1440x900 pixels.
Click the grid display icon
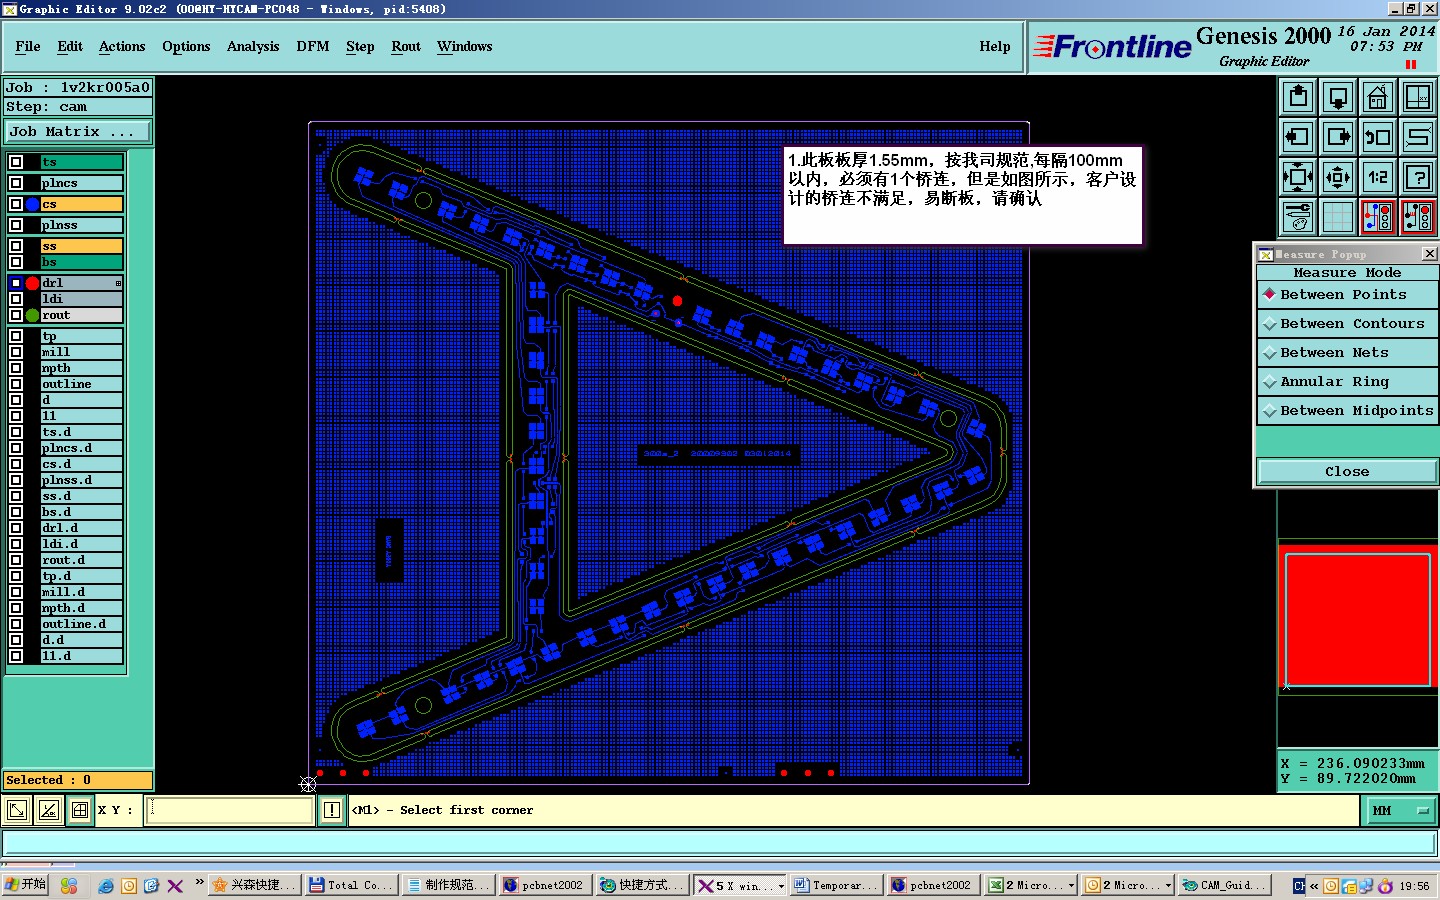[1338, 217]
